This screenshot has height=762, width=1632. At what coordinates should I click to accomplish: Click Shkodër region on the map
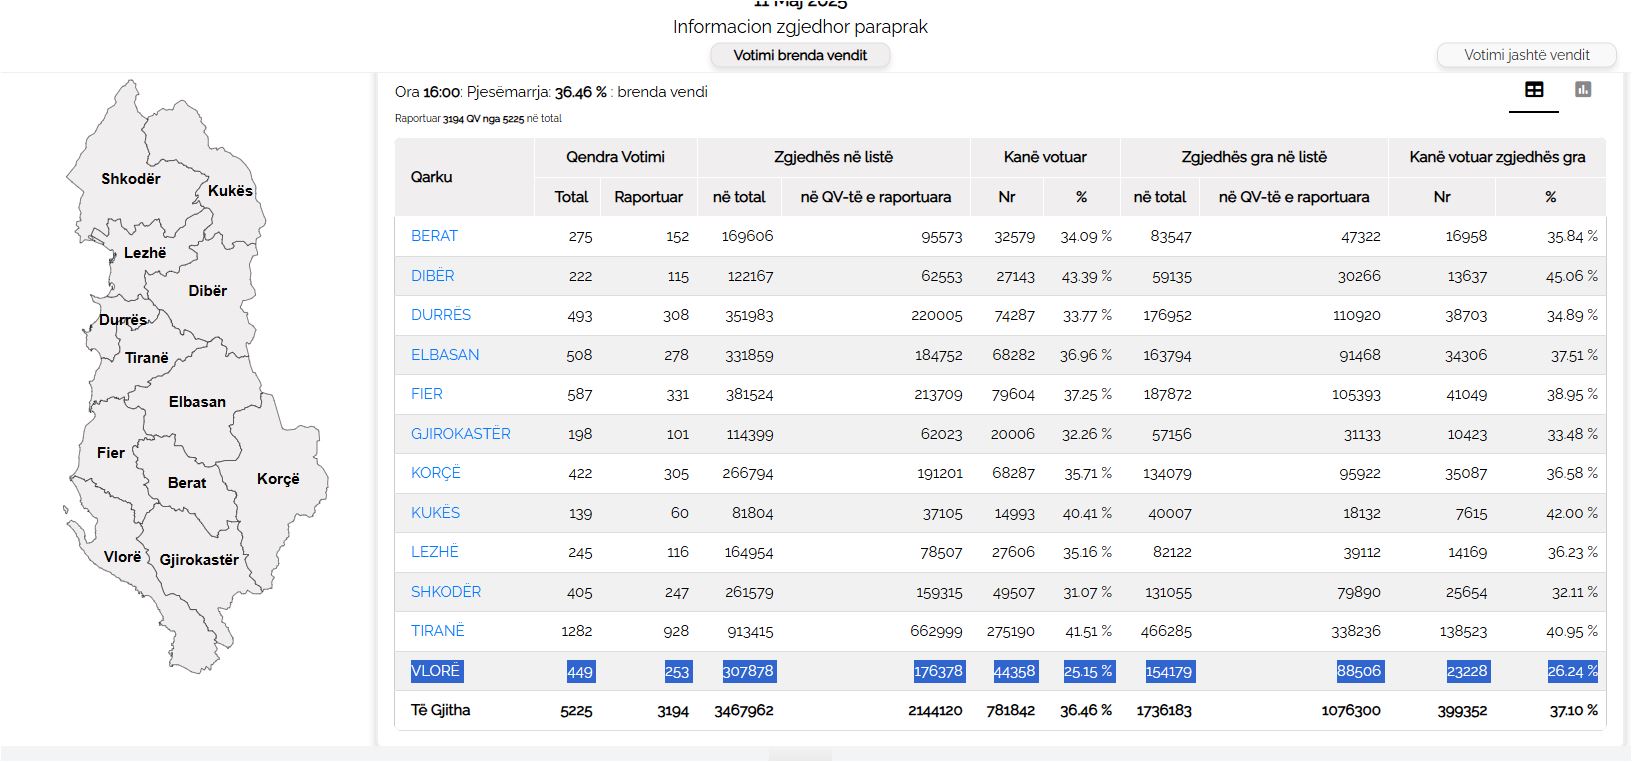click(x=130, y=179)
